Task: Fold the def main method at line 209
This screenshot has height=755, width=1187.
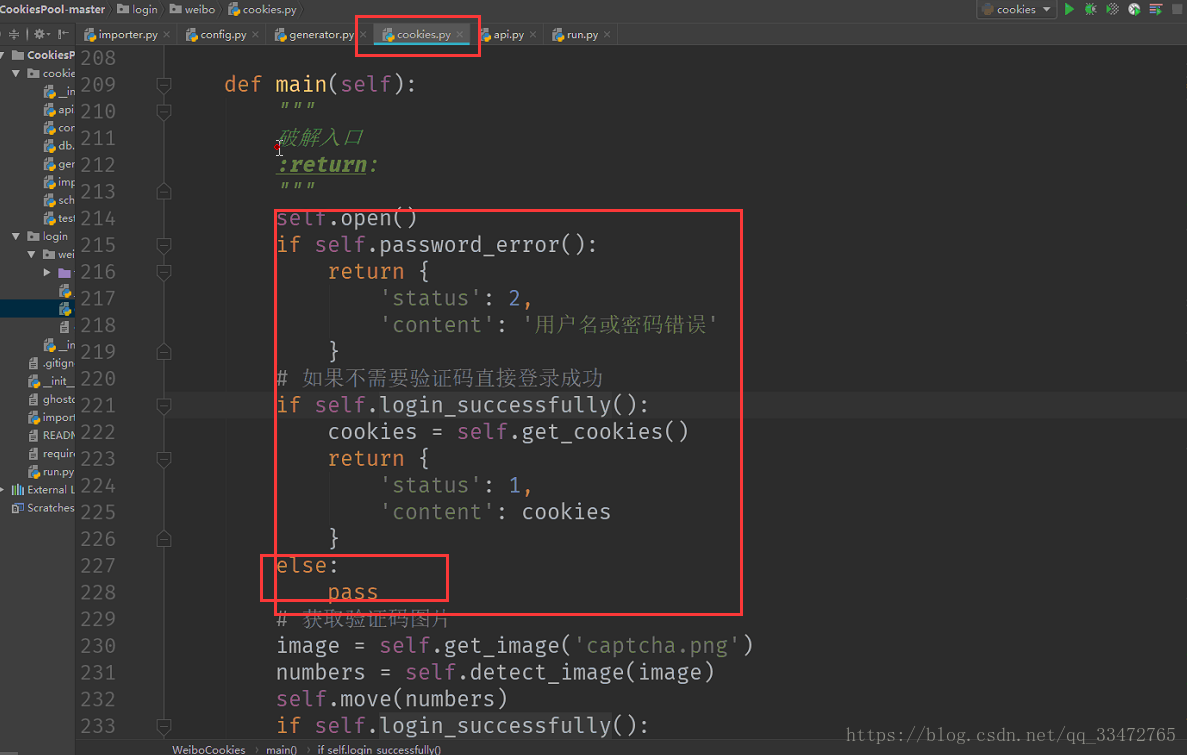Action: point(164,85)
